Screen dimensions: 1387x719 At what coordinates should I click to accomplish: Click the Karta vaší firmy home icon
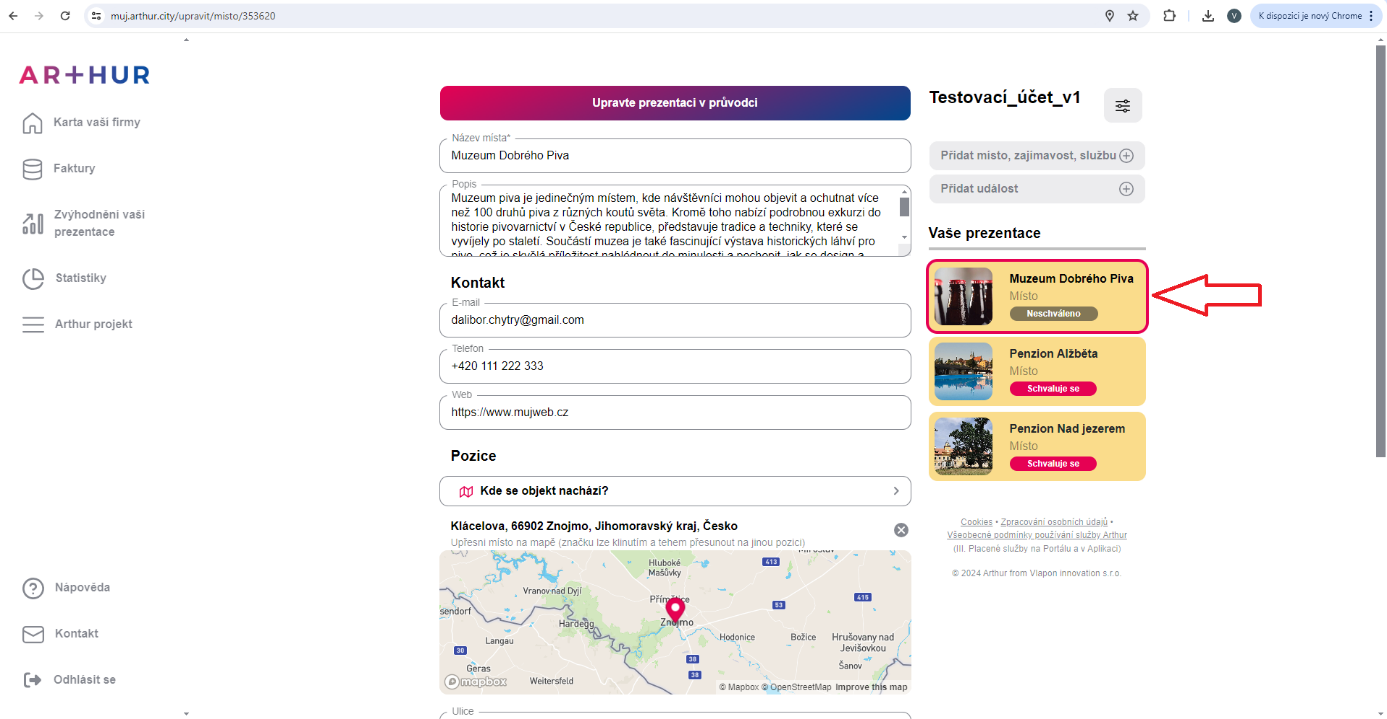tap(33, 123)
